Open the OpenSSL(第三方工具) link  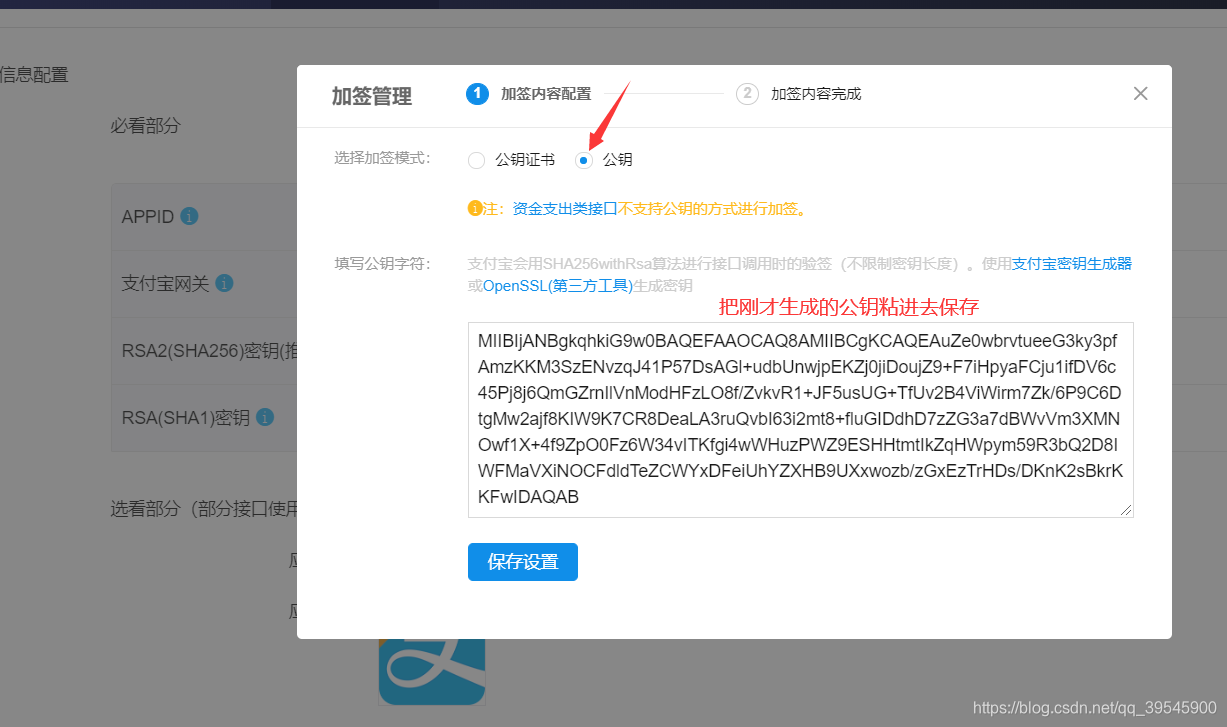(558, 286)
